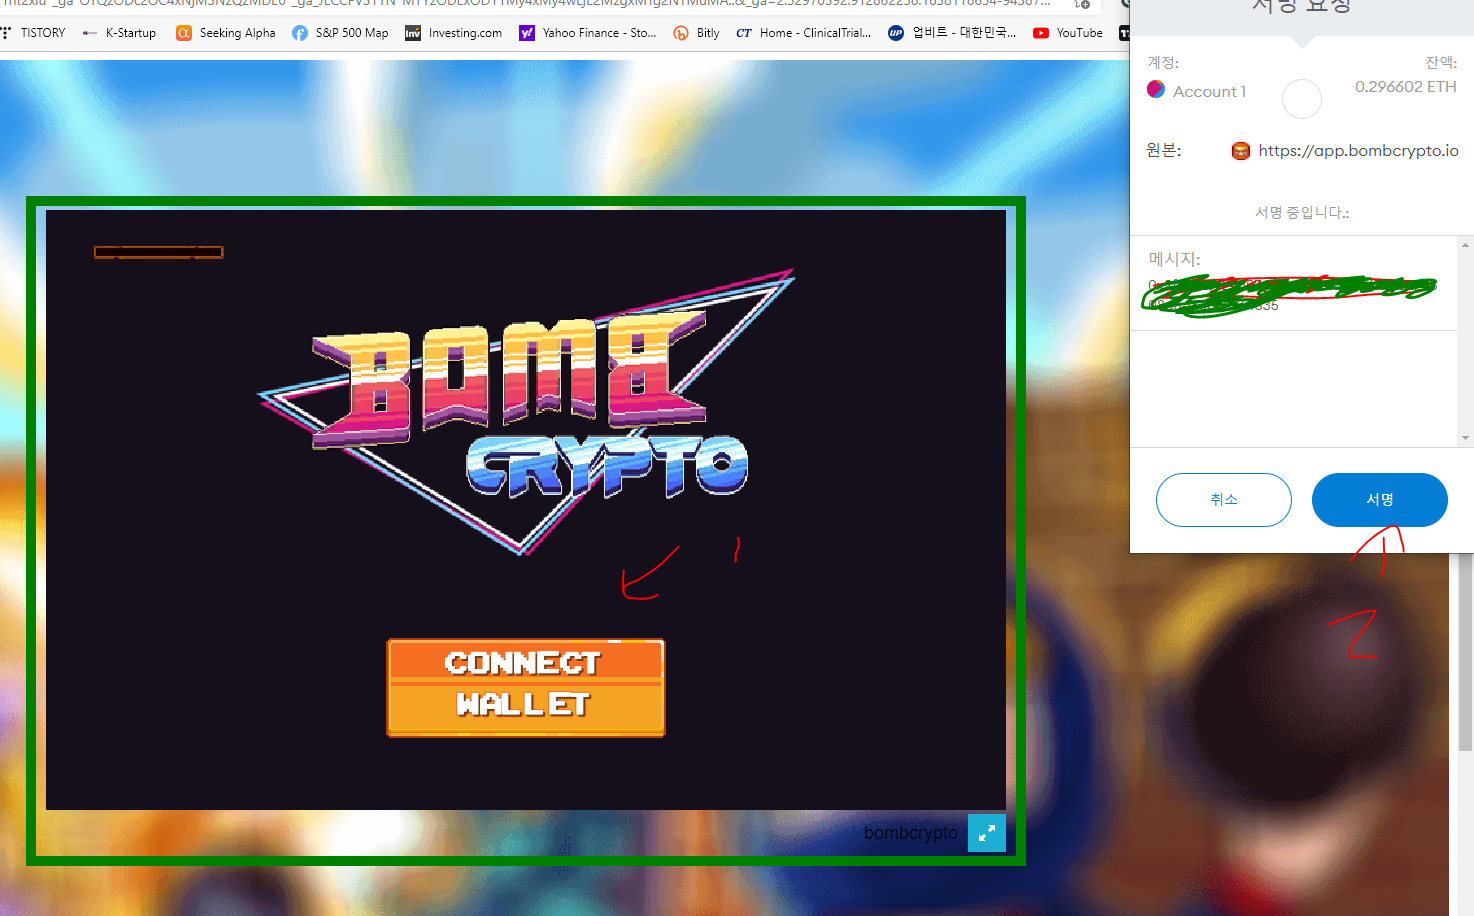
Task: Open the 업비트 - 대한민국 bookmark
Action: coord(952,33)
